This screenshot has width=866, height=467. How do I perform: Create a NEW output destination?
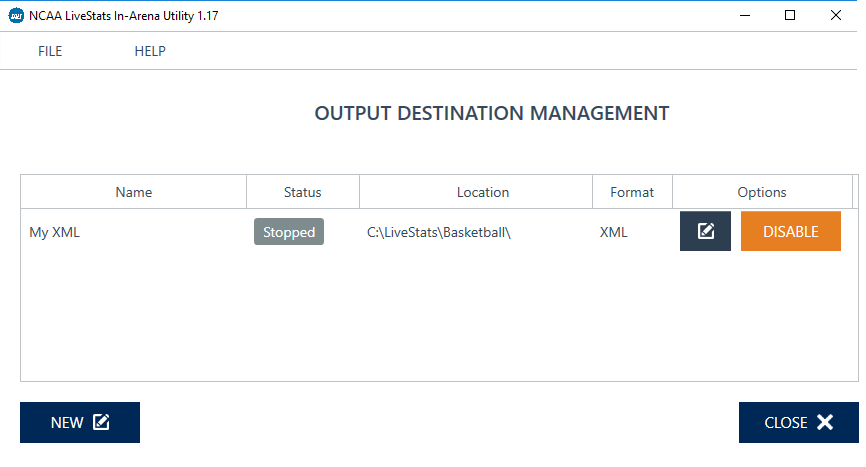(80, 422)
